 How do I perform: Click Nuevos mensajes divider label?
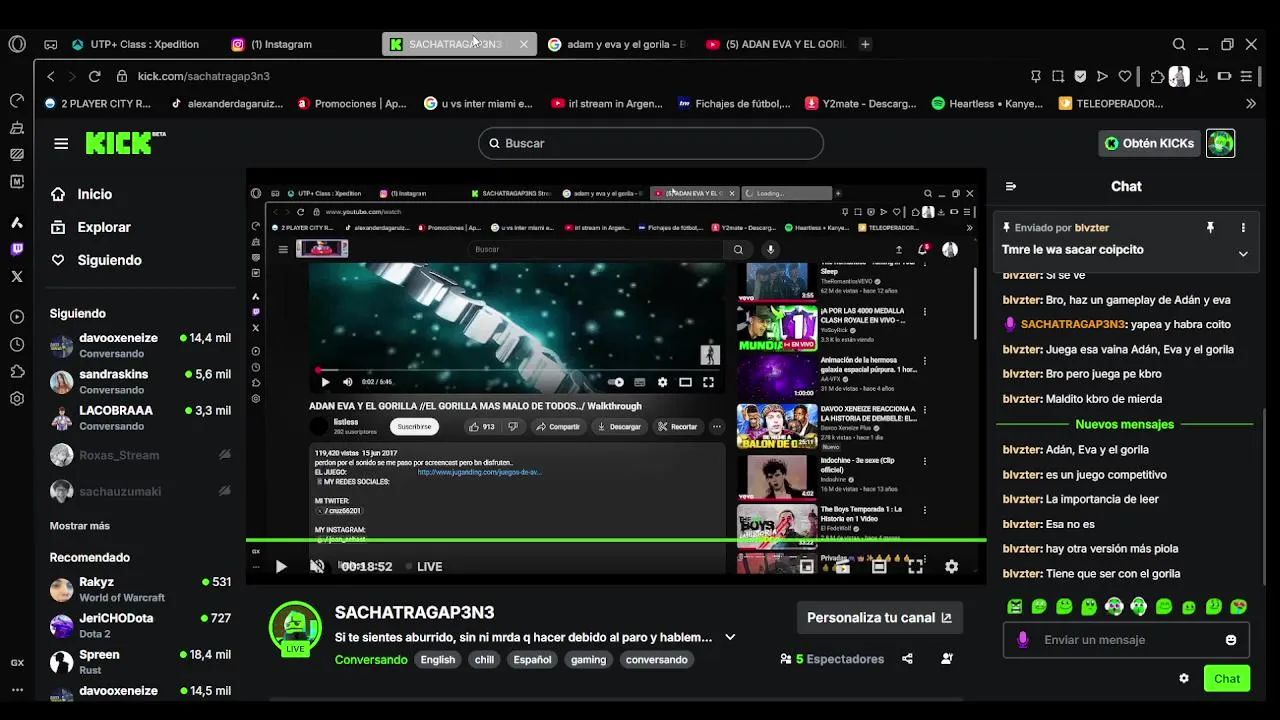1124,424
